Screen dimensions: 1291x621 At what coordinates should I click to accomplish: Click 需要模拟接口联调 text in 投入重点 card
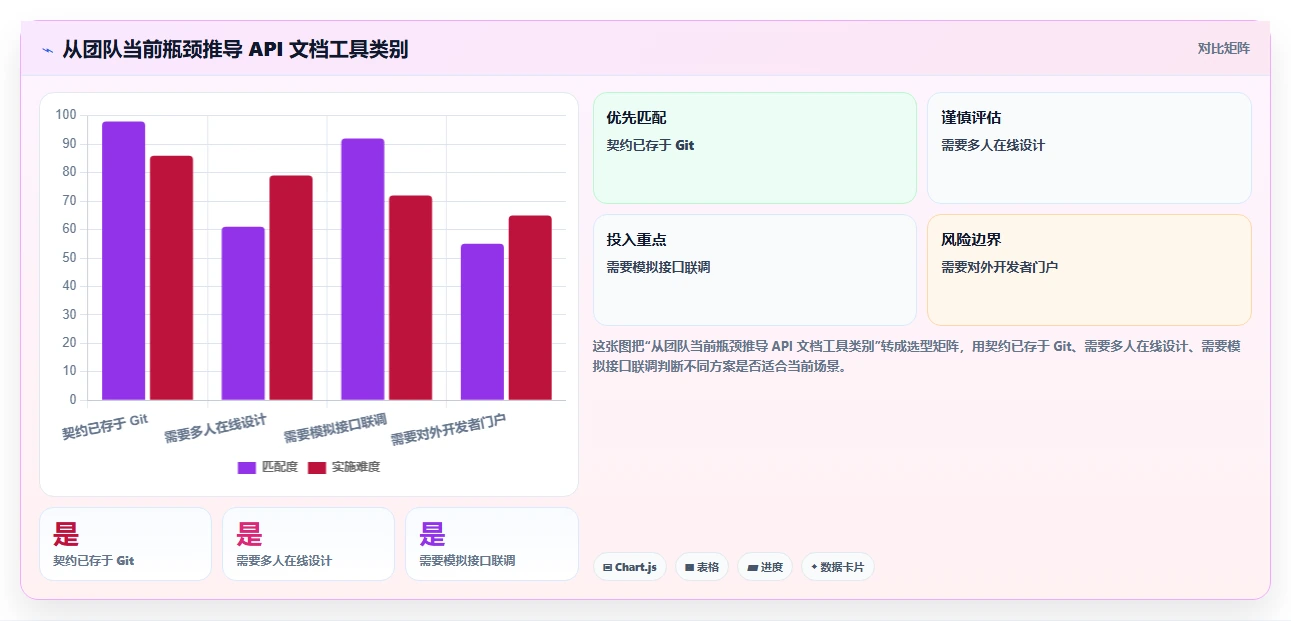(x=658, y=267)
